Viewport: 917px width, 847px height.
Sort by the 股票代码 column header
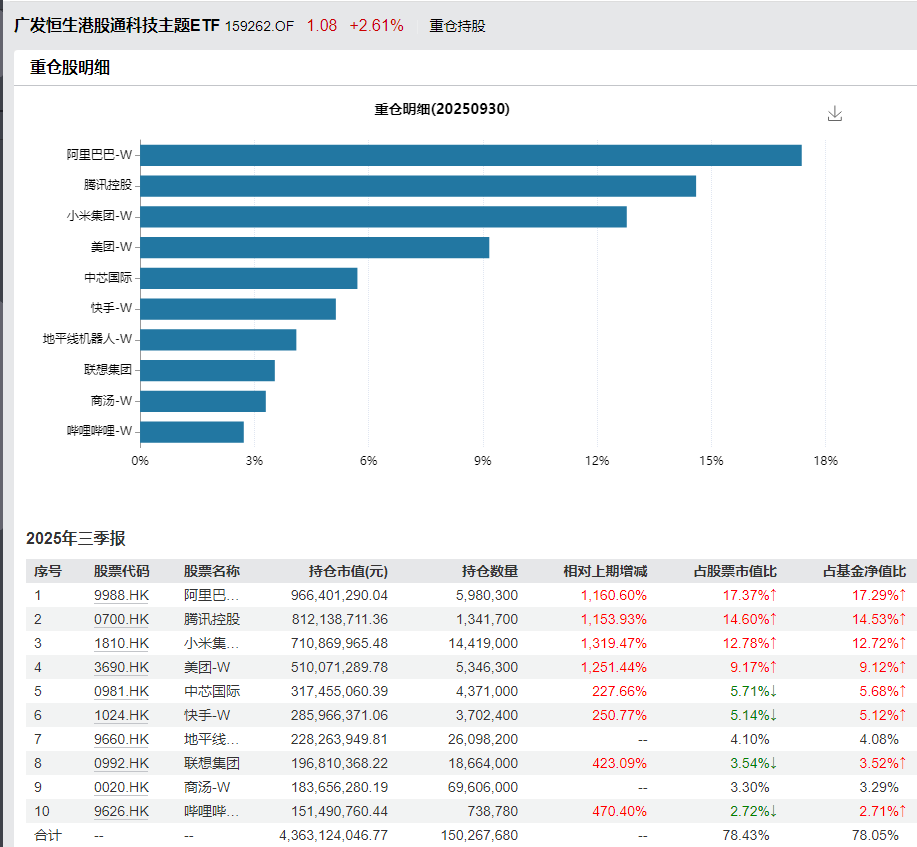tap(122, 571)
